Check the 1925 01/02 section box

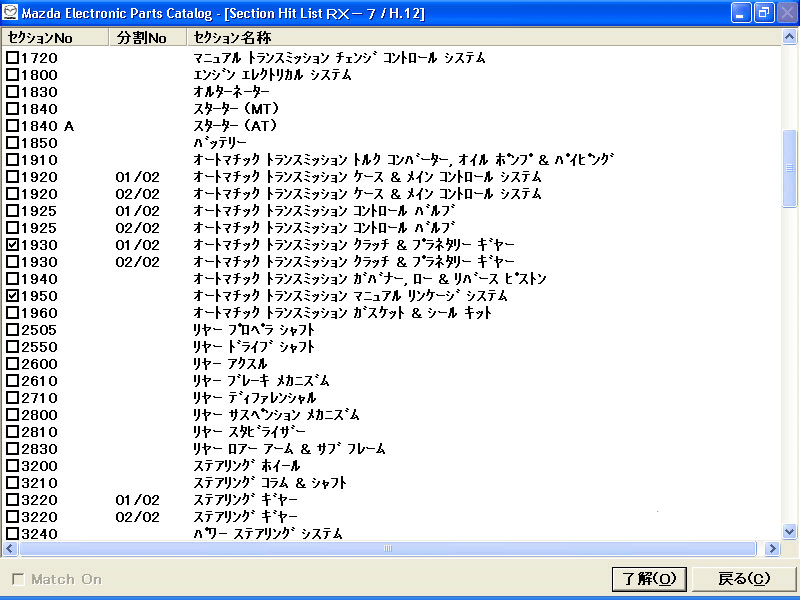(12, 211)
